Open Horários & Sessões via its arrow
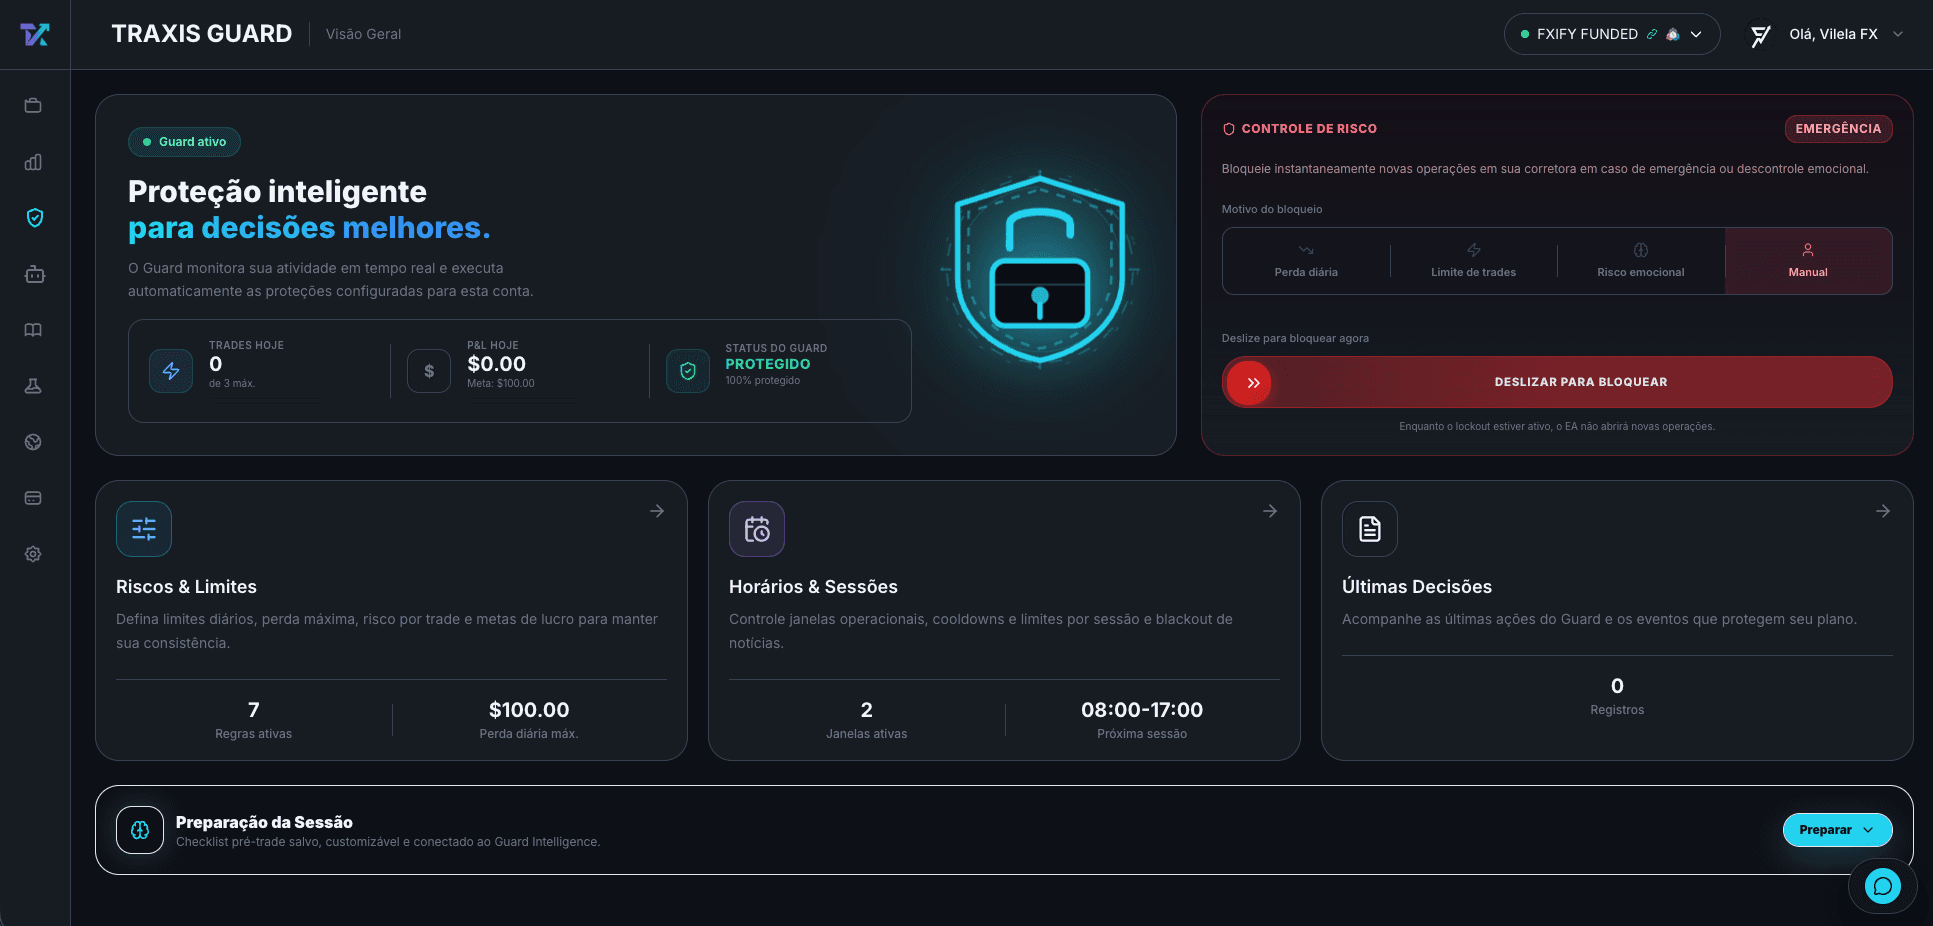 tap(1270, 511)
